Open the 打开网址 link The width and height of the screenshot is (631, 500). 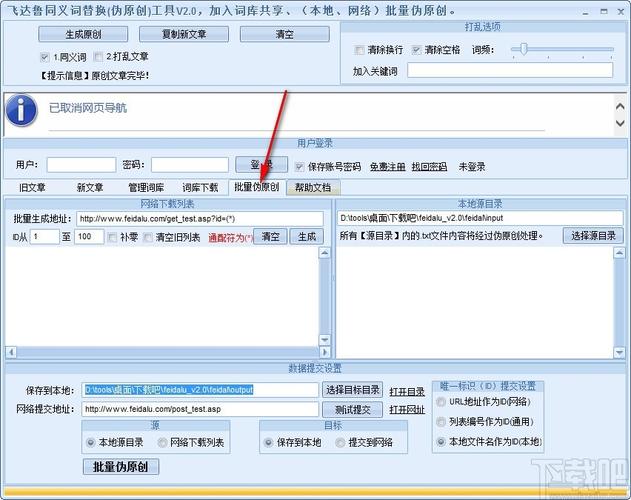point(407,410)
